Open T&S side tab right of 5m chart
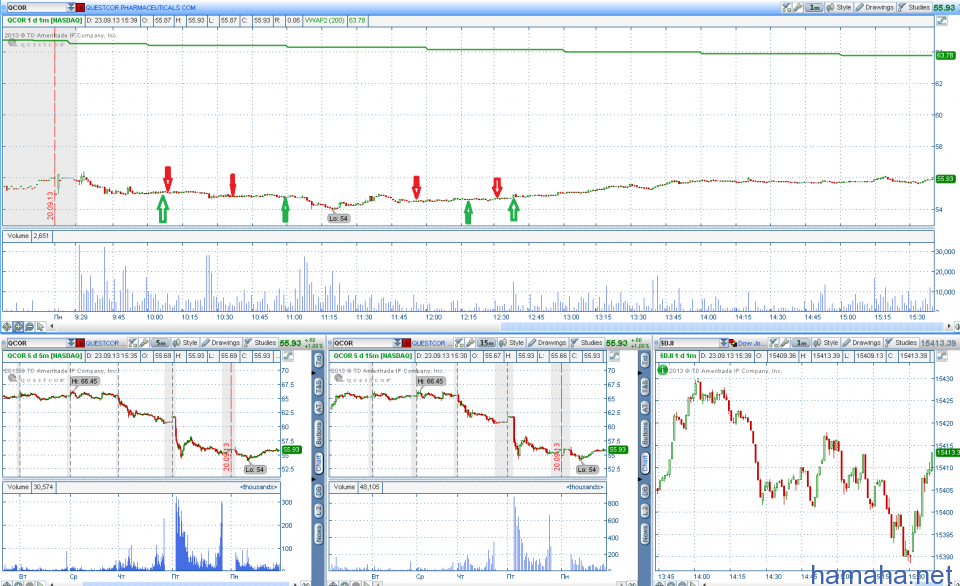Screen dimensions: 960x586 (319, 386)
